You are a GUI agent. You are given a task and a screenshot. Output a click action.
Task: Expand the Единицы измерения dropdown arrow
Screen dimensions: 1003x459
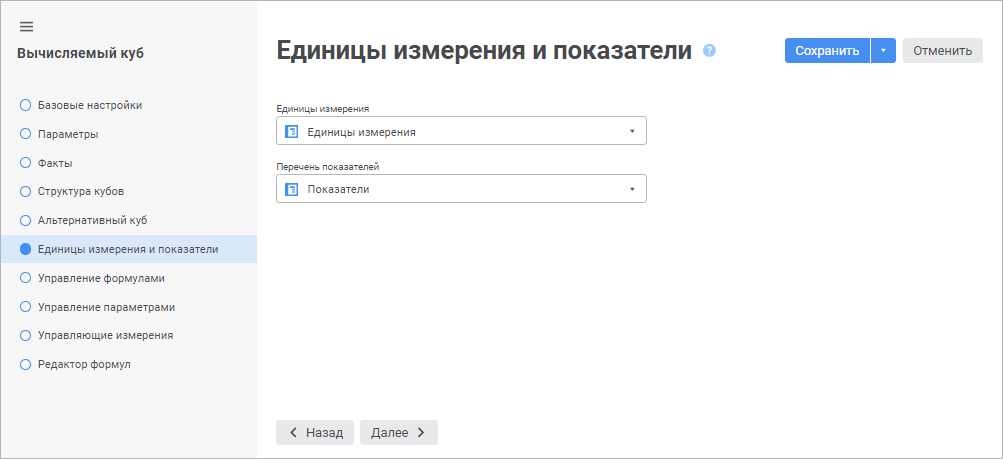pos(632,131)
